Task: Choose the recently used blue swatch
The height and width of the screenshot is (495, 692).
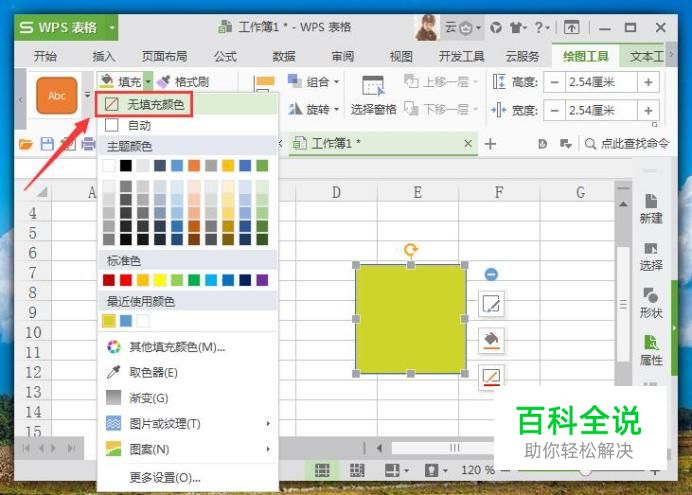Action: pyautogui.click(x=126, y=321)
